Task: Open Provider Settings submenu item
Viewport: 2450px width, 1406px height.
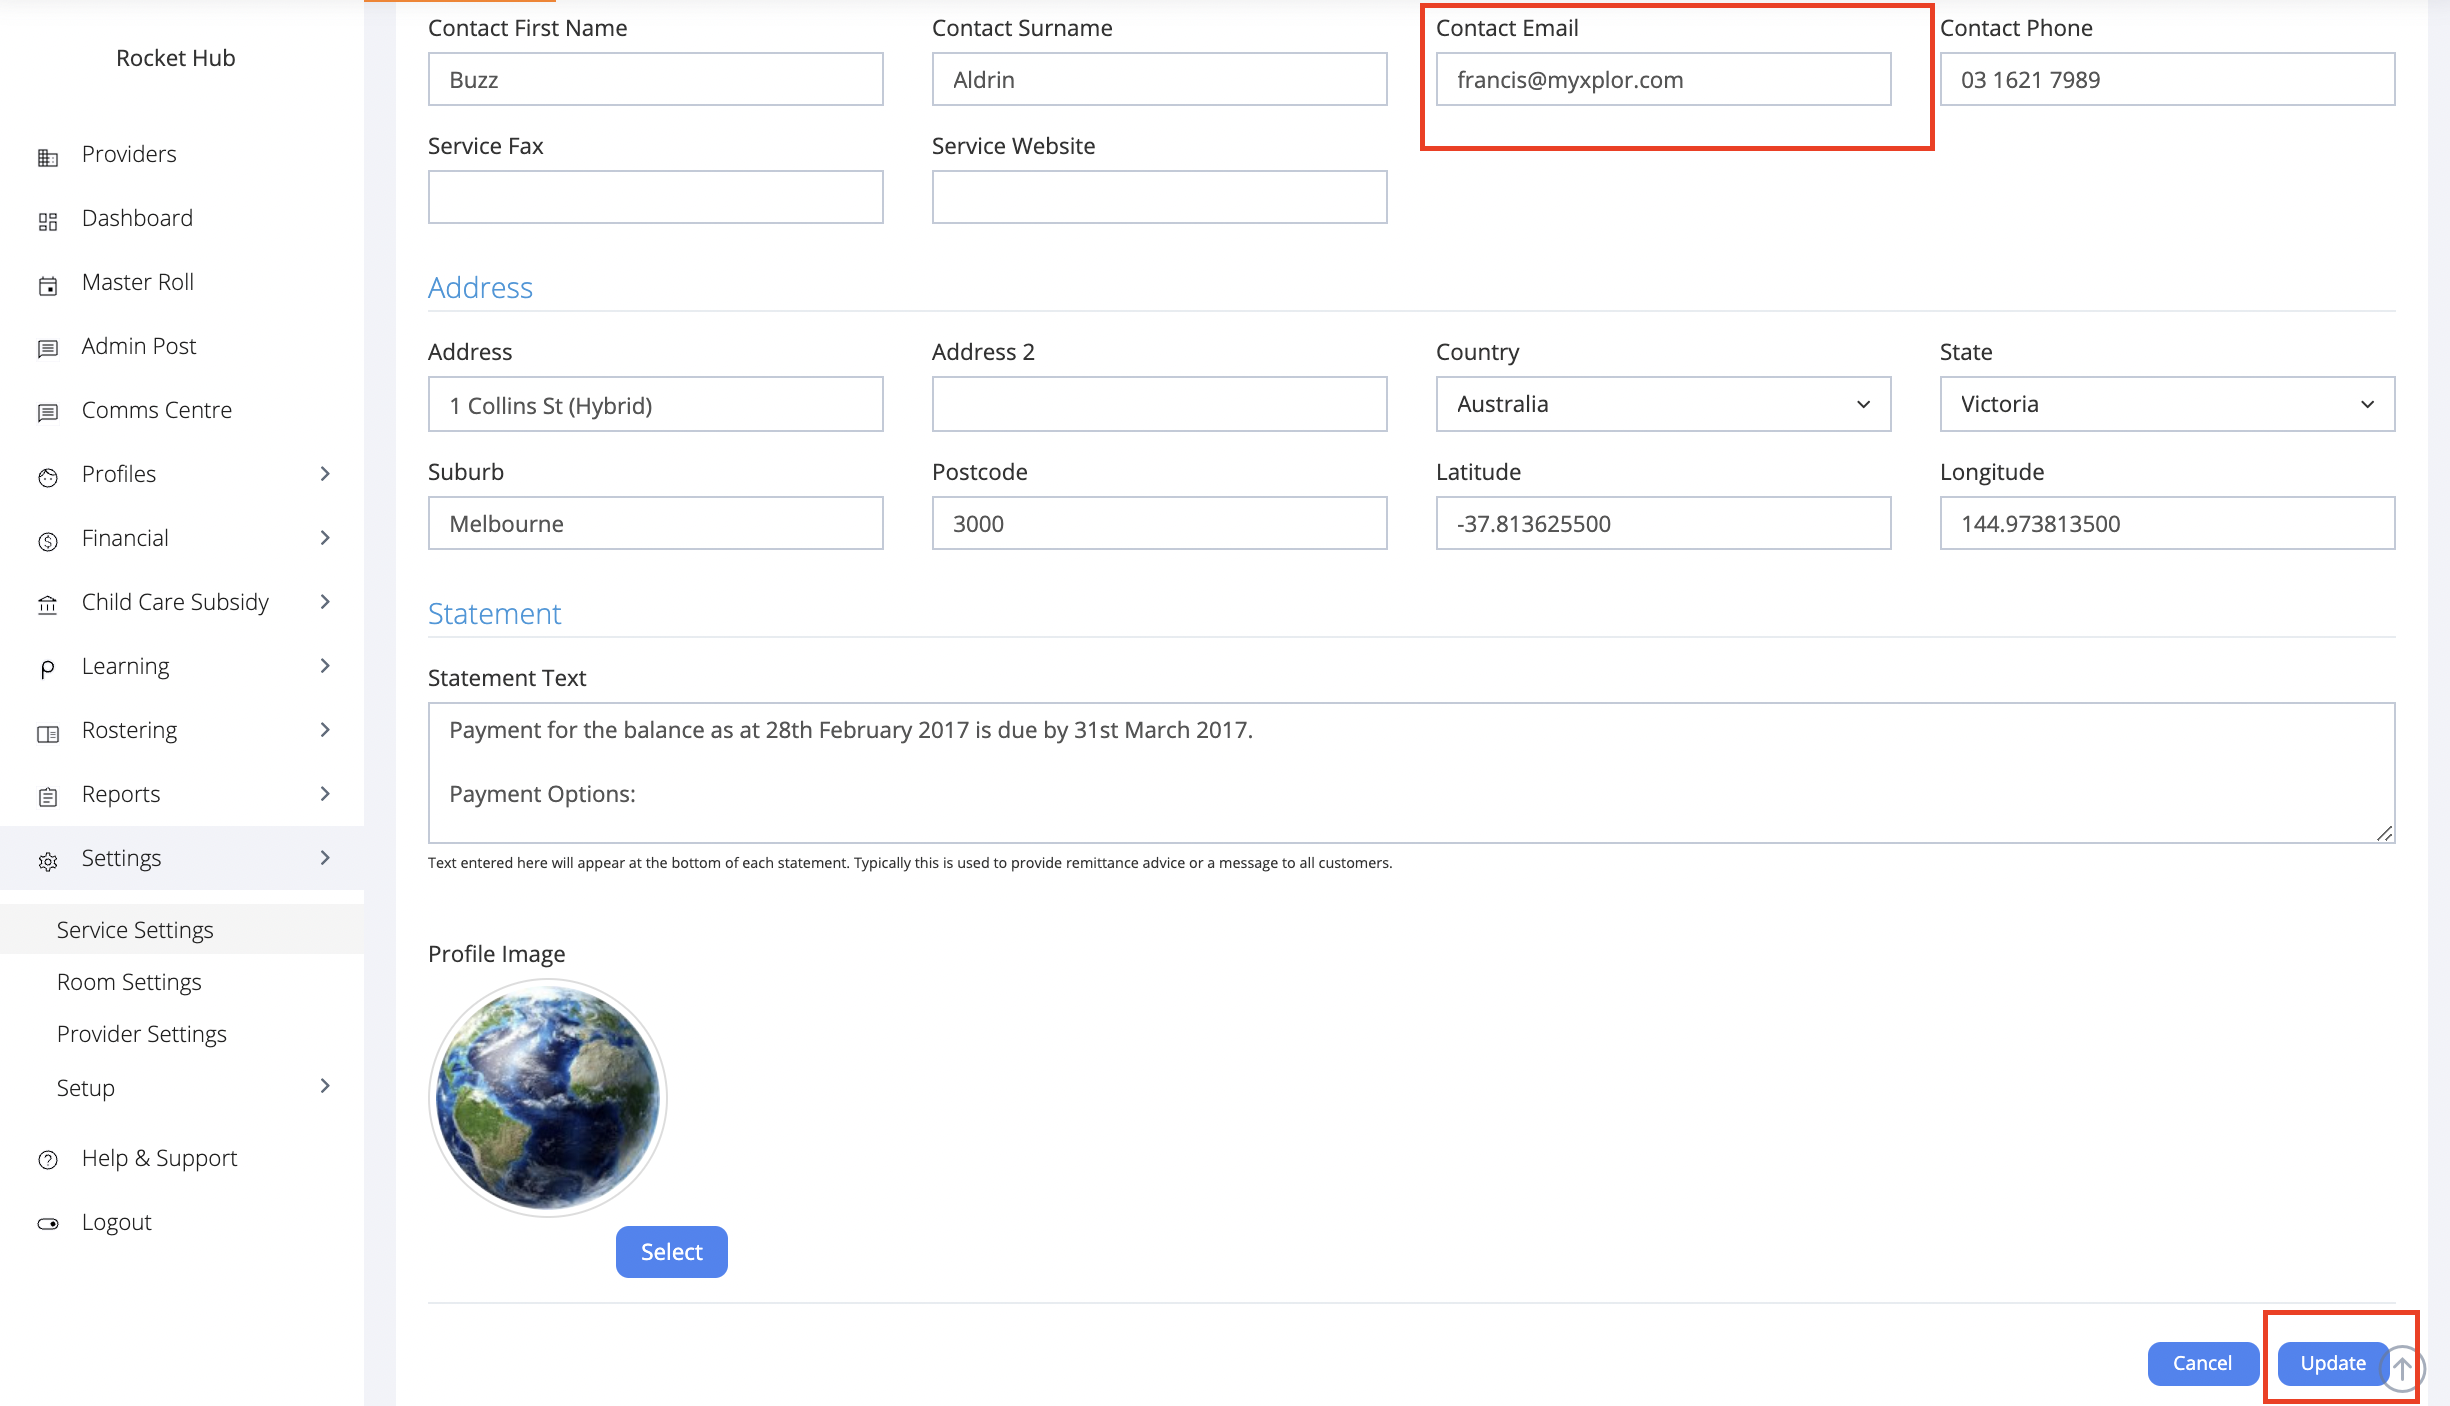Action: [142, 1034]
